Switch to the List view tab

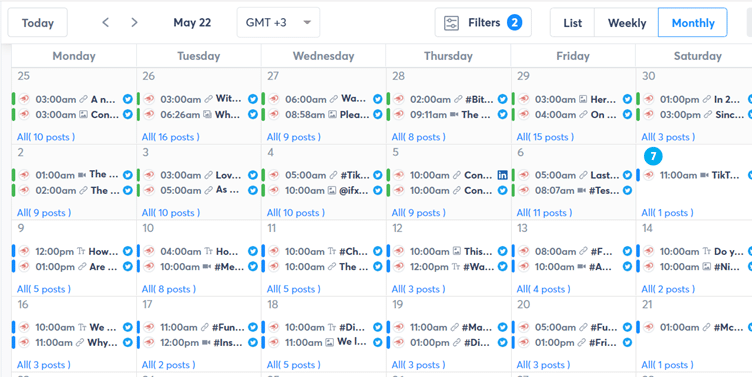(573, 23)
